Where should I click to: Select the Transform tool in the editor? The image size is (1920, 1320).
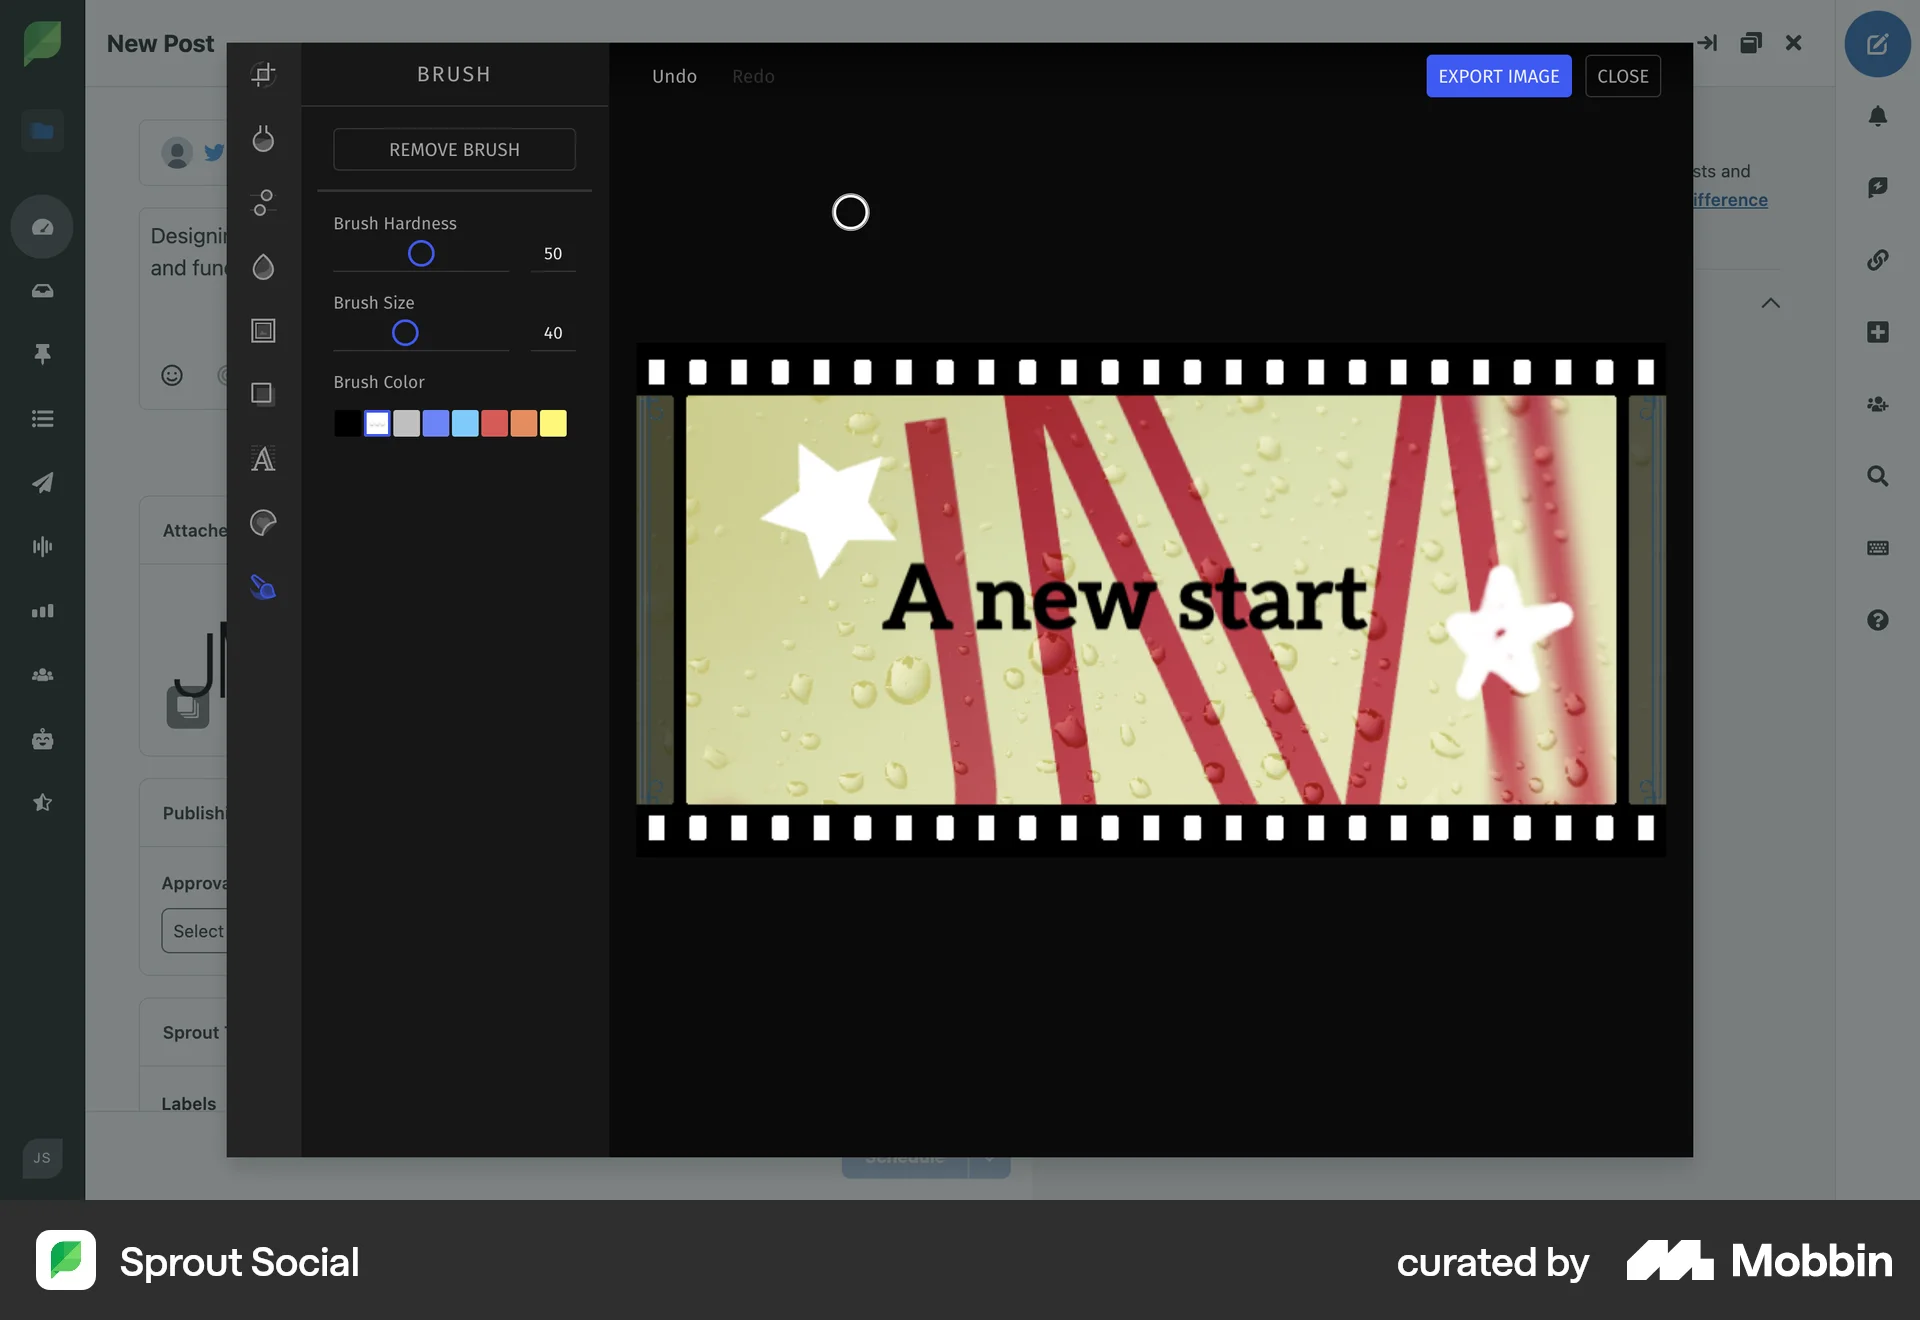point(263,74)
